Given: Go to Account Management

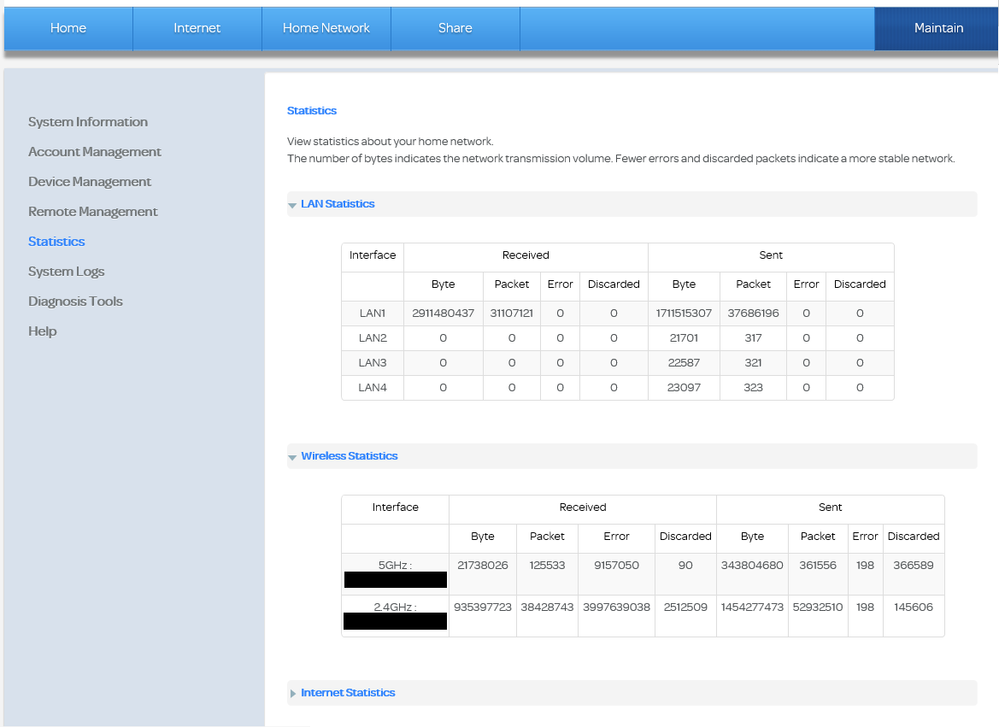Looking at the screenshot, I should point(95,152).
